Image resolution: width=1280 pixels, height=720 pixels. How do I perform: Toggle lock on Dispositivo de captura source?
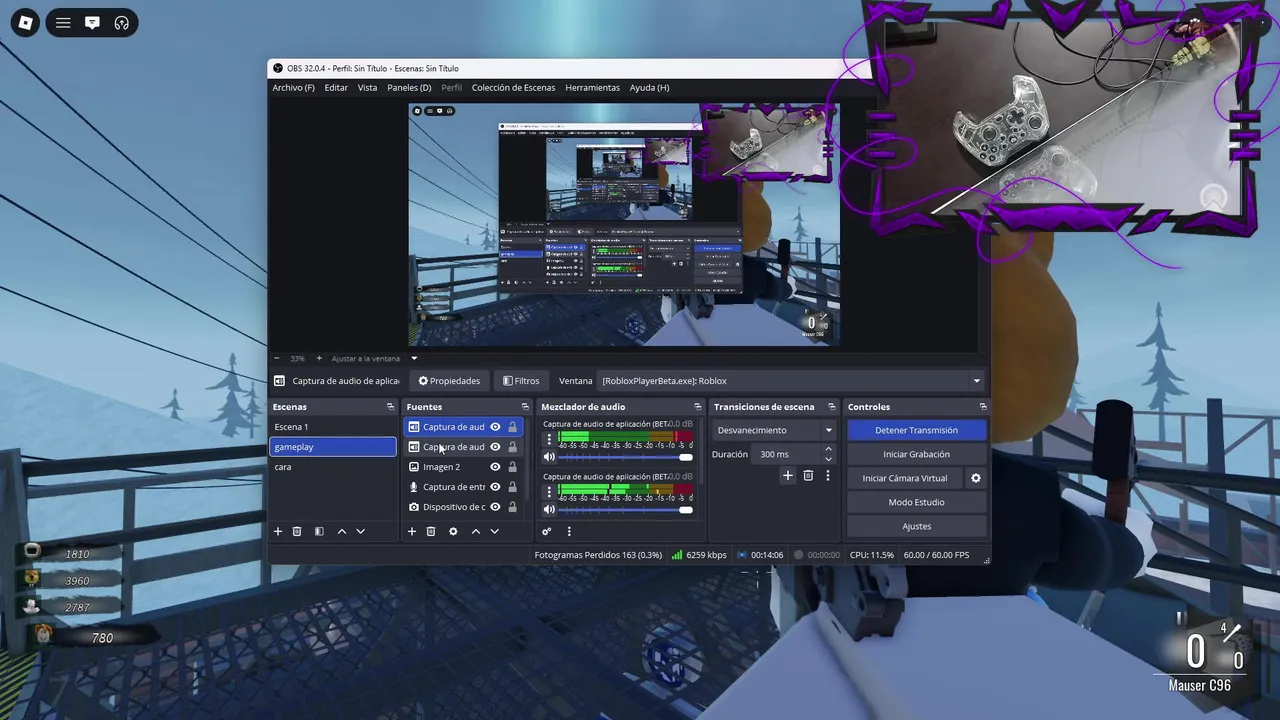click(x=512, y=507)
